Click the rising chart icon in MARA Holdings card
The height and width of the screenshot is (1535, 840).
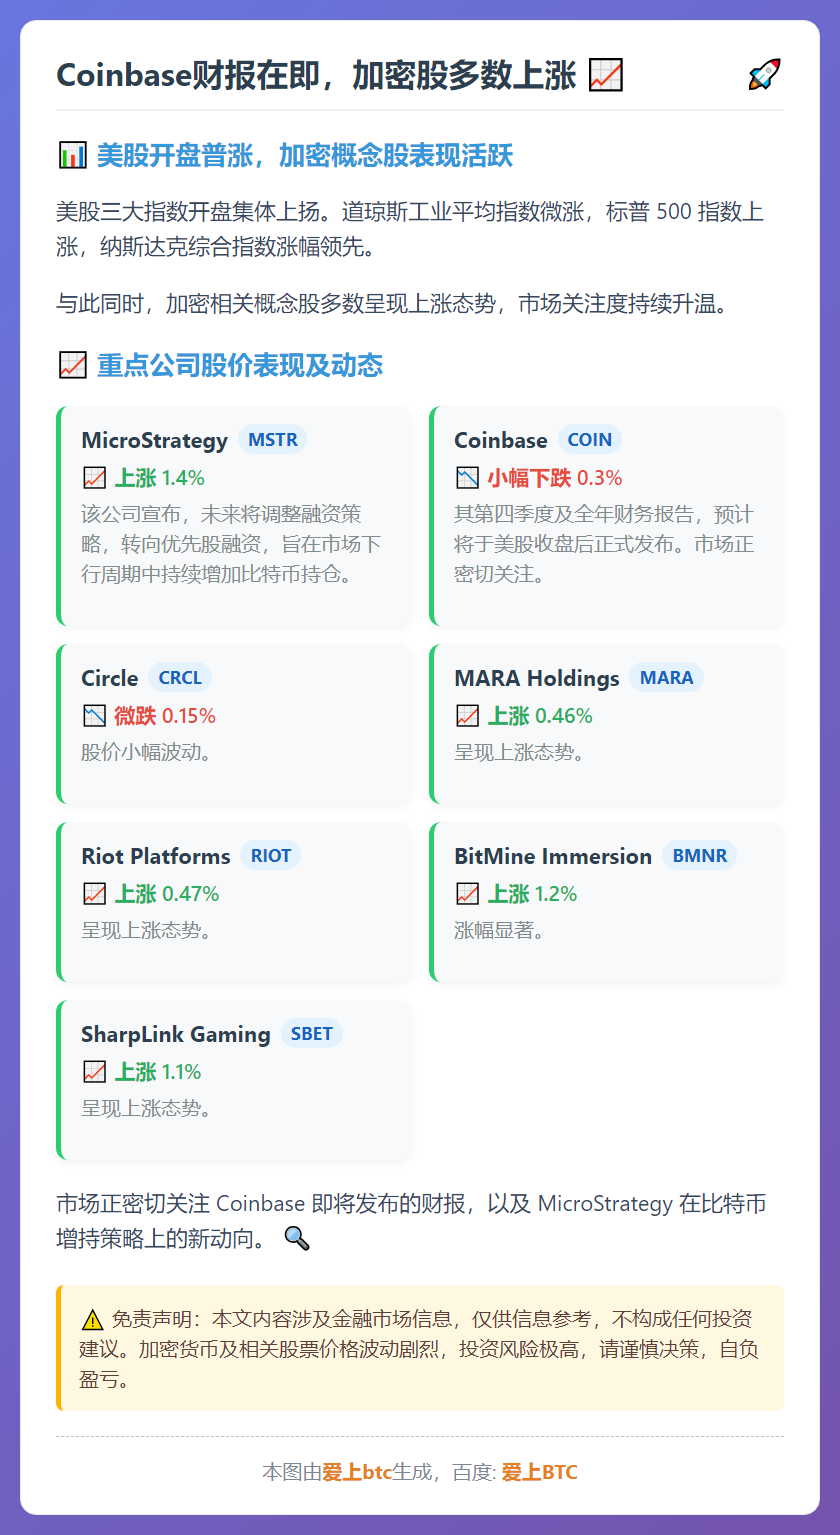coord(467,716)
